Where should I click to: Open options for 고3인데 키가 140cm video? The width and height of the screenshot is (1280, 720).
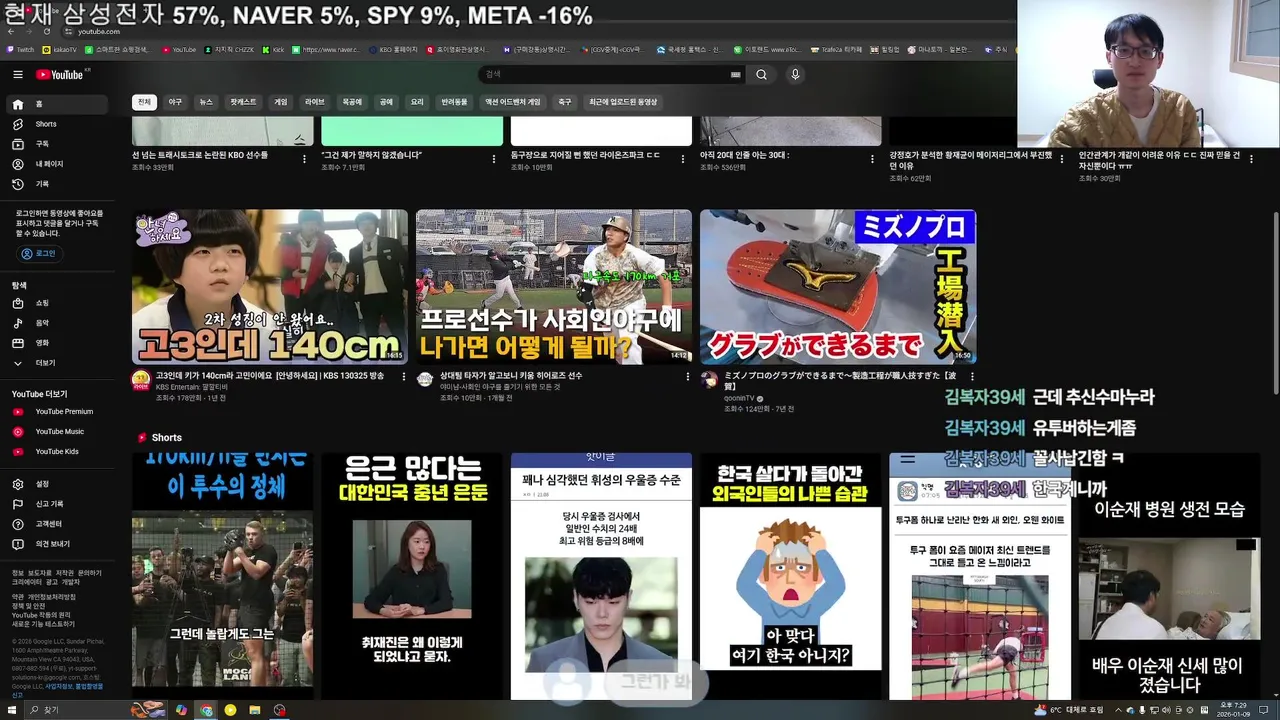(404, 377)
